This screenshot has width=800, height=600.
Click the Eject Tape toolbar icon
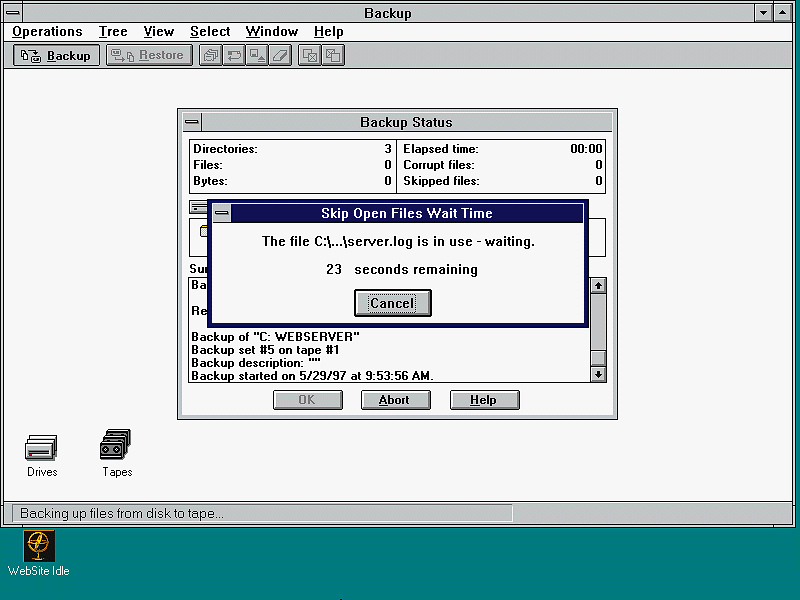pos(257,56)
